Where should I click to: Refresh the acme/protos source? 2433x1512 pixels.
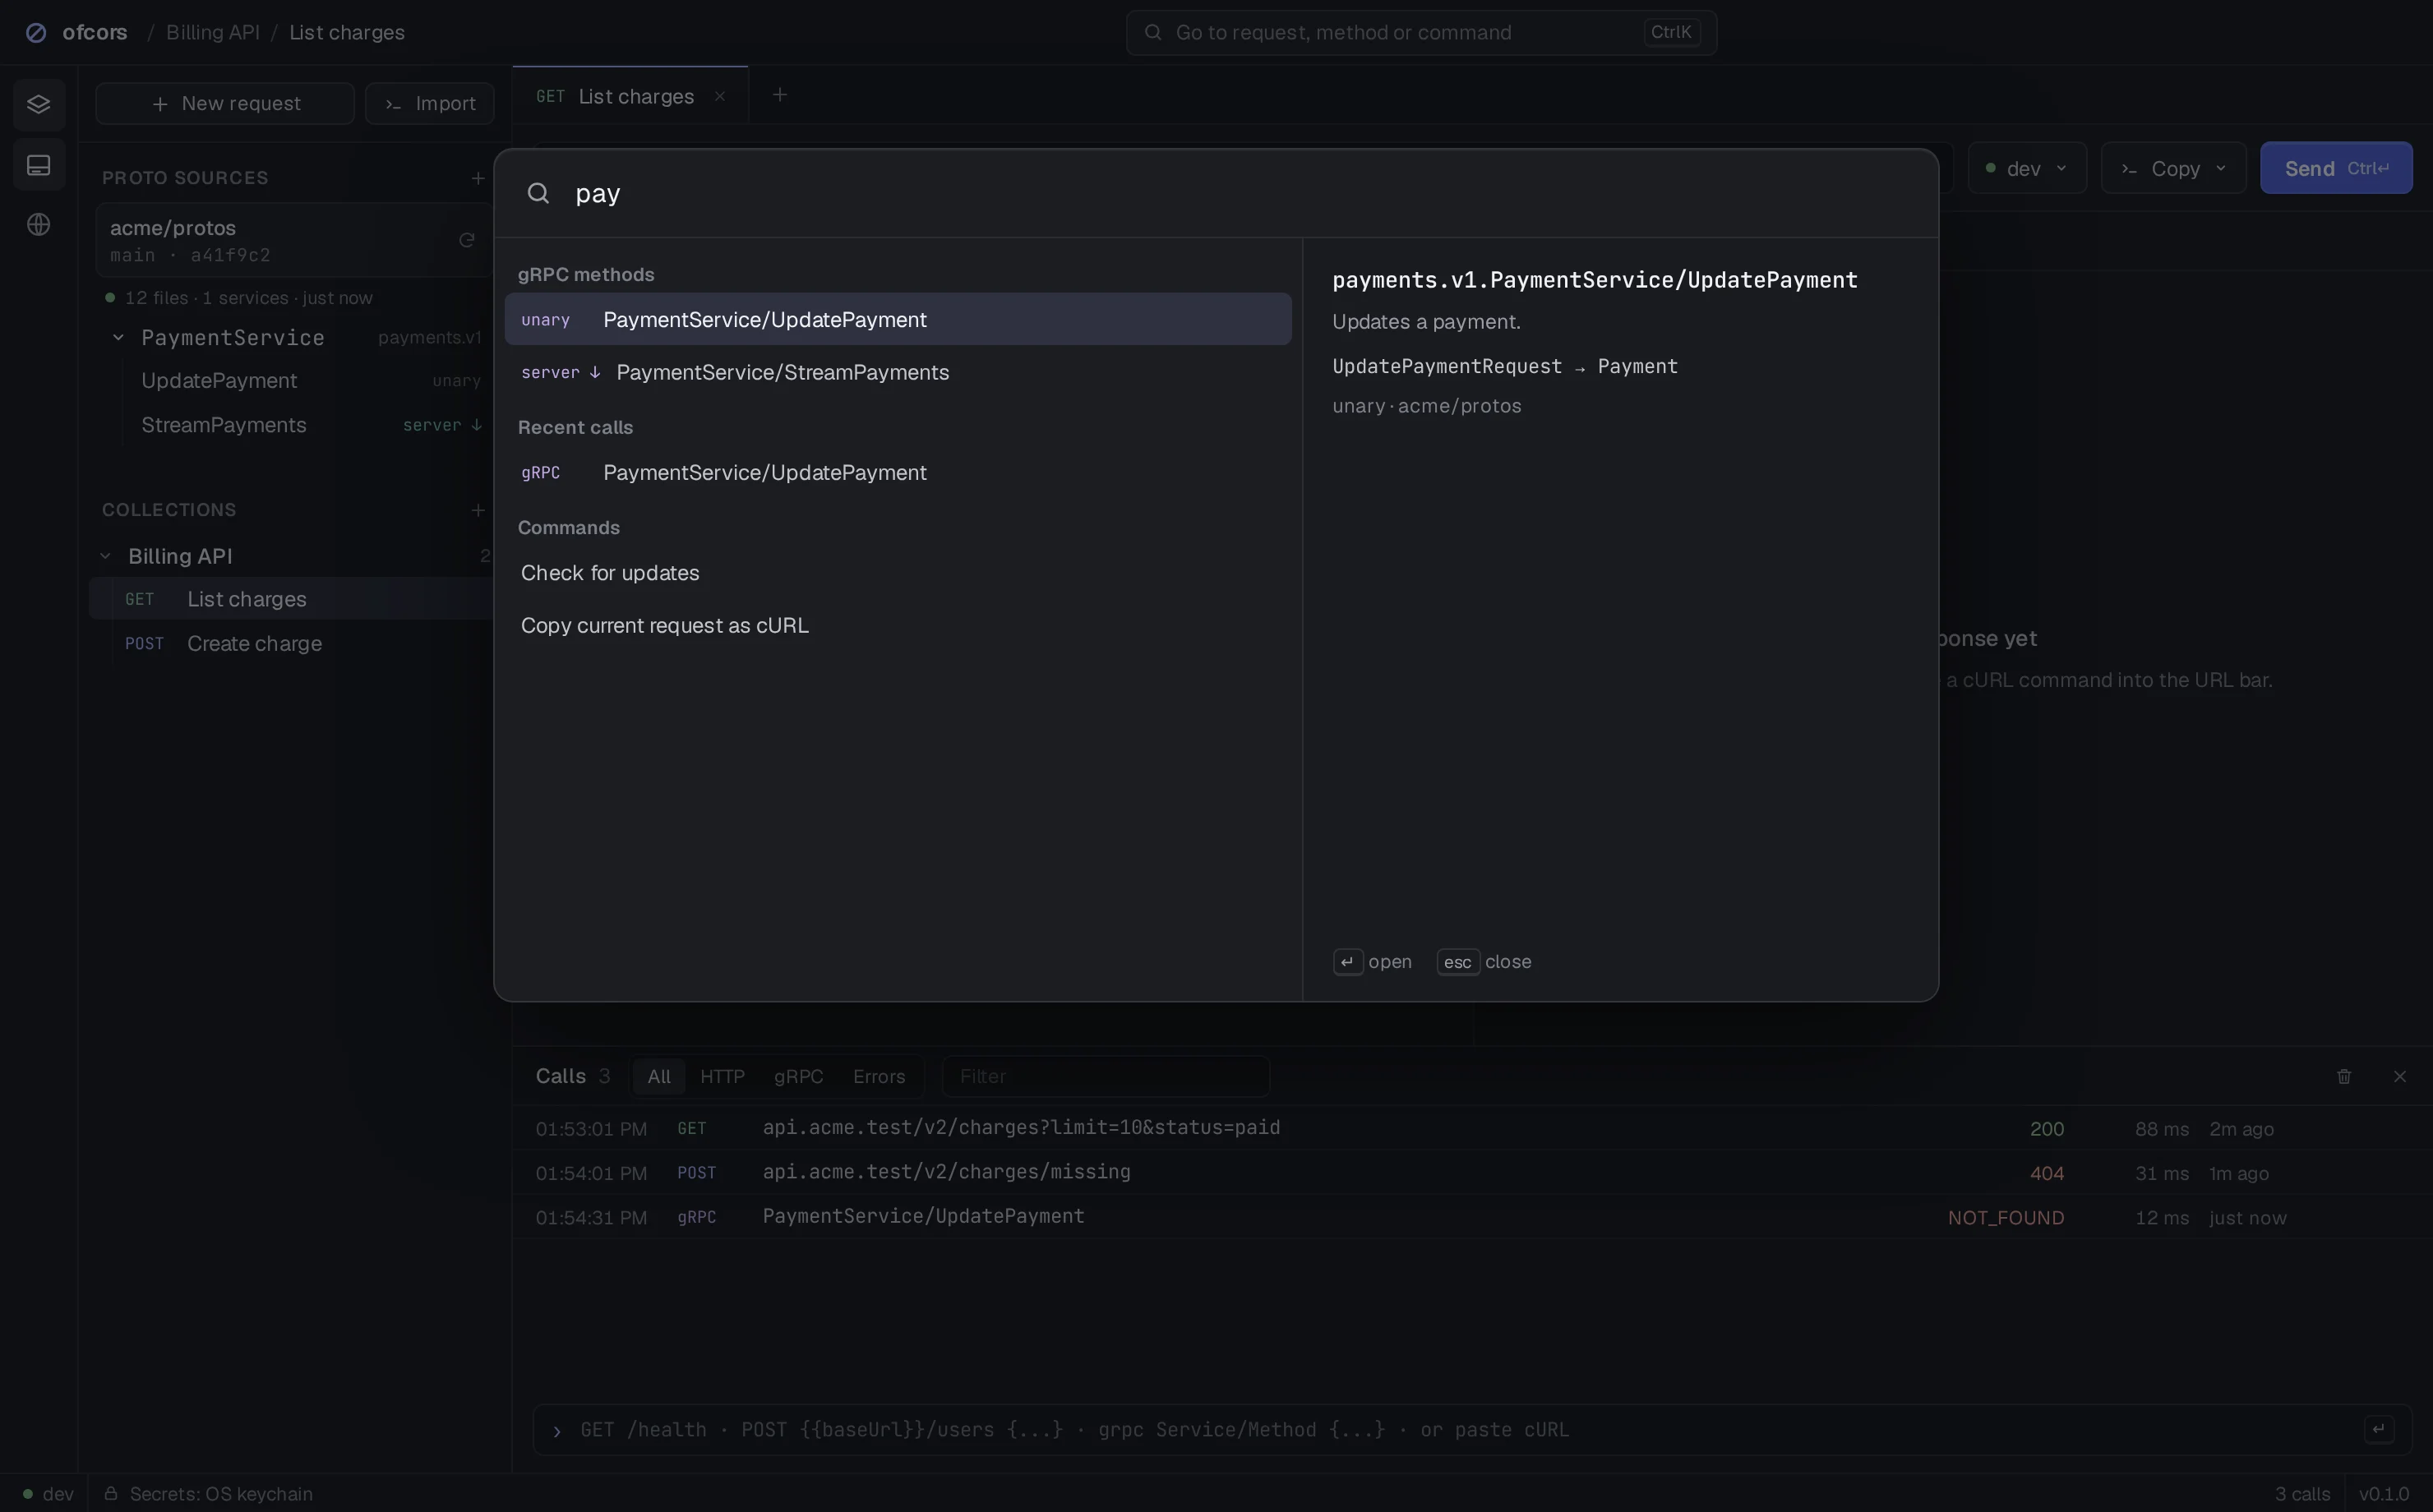tap(466, 240)
